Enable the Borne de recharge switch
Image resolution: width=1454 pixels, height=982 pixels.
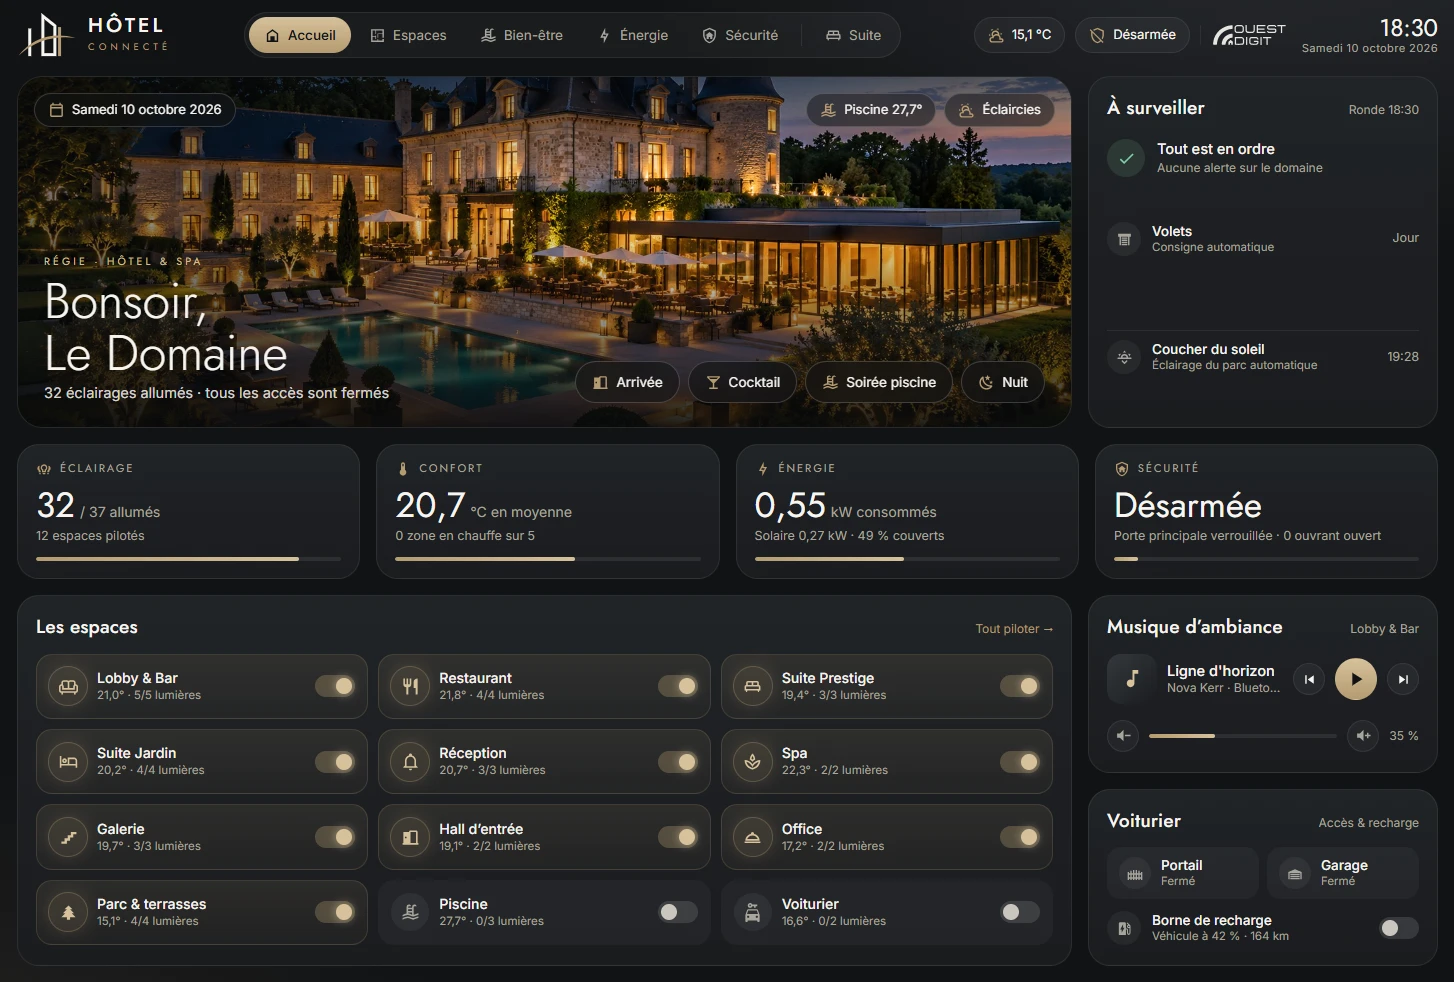pyautogui.click(x=1399, y=928)
